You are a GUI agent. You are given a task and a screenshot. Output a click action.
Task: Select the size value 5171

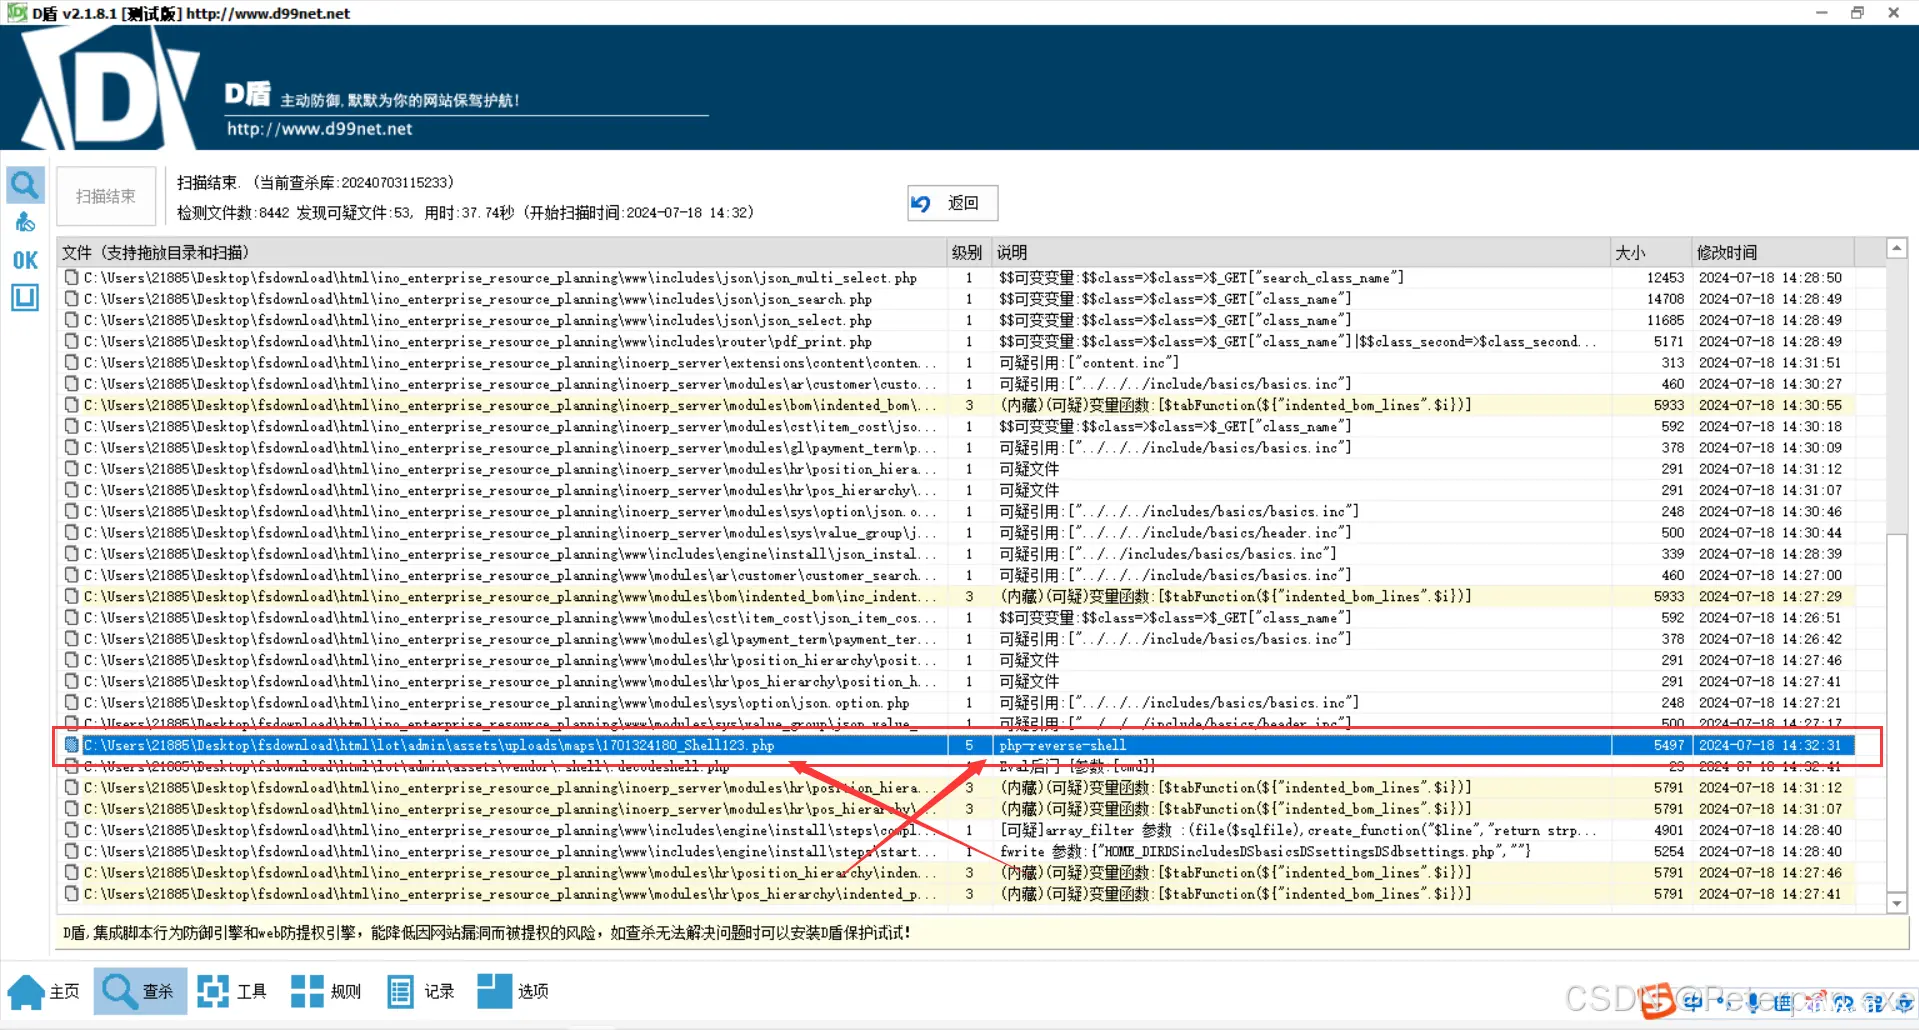[x=1669, y=341]
